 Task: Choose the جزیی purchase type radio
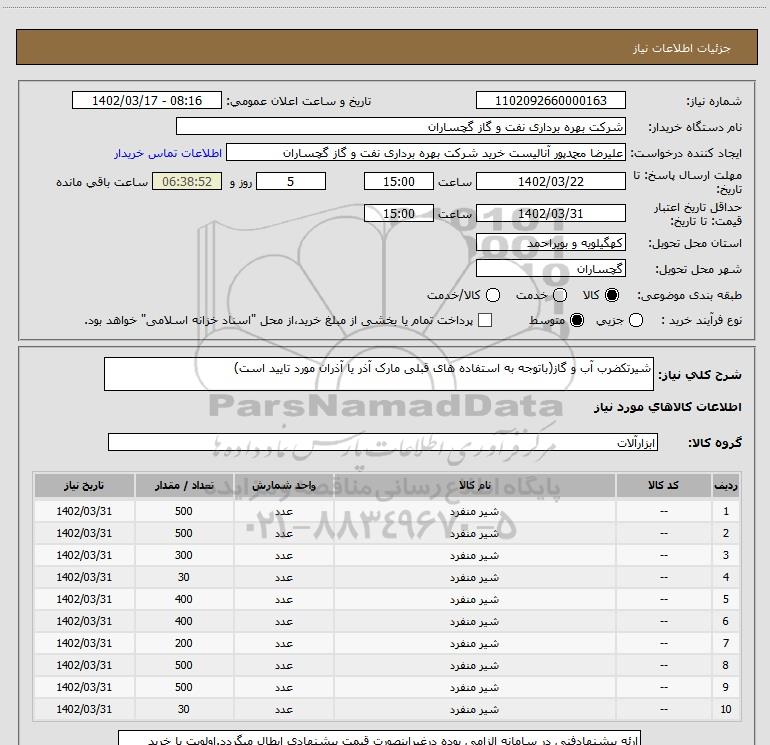tap(635, 320)
